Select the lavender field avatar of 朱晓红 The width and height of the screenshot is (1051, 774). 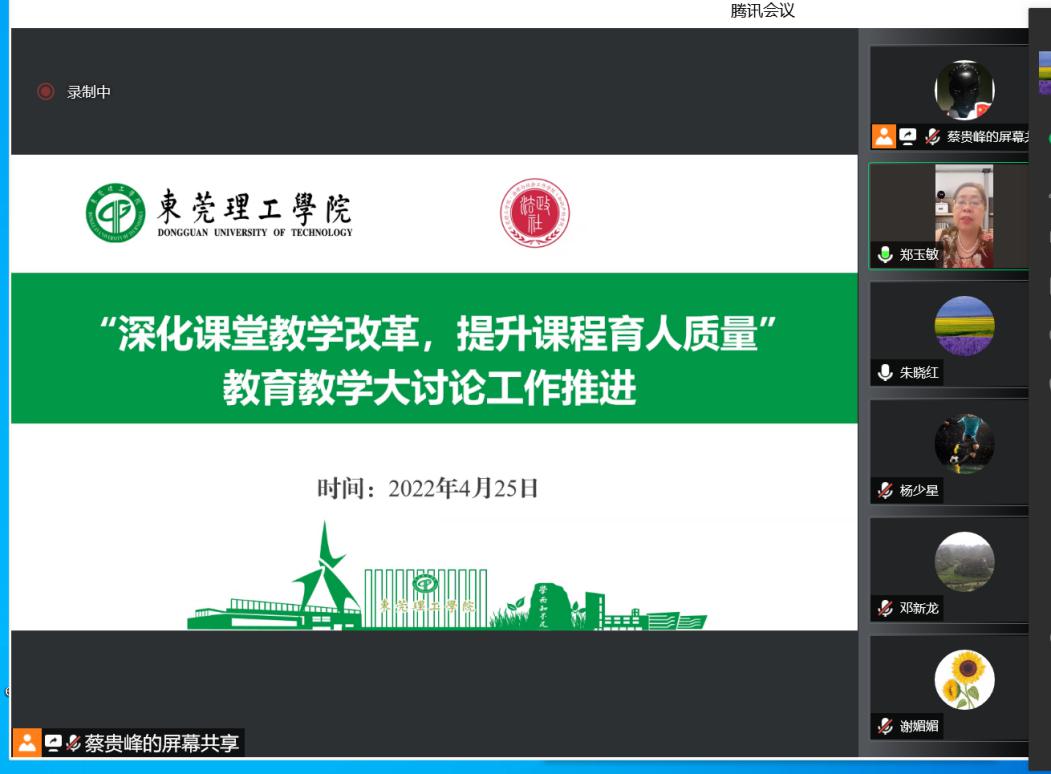point(964,326)
